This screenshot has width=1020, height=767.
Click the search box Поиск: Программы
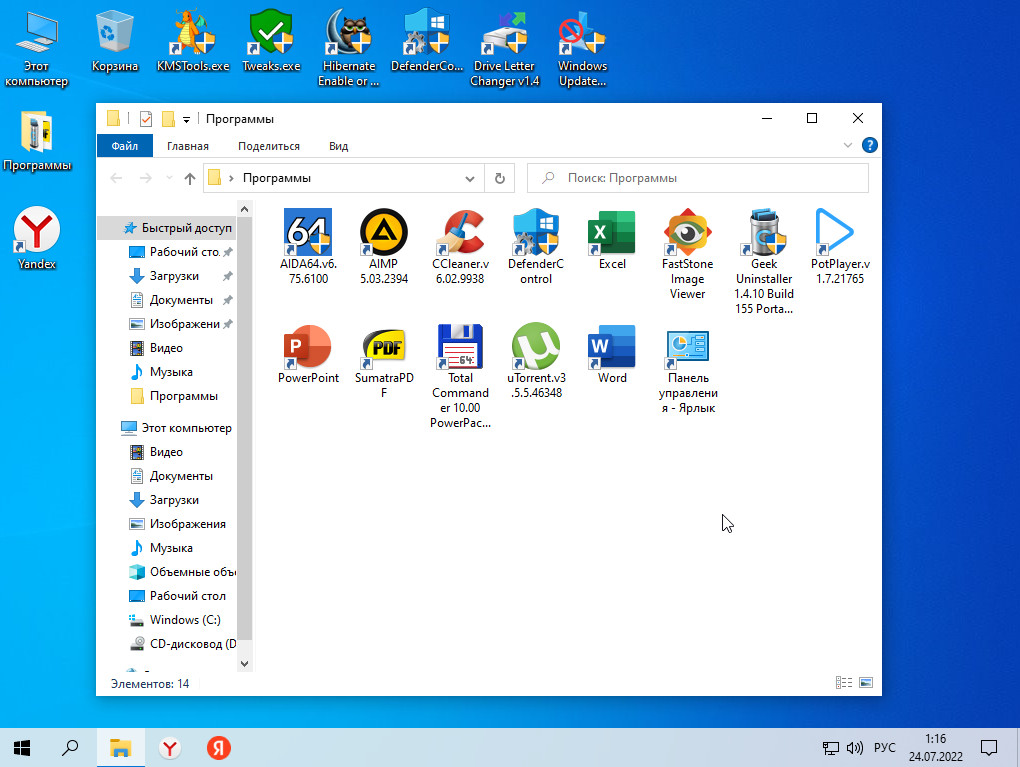point(697,178)
